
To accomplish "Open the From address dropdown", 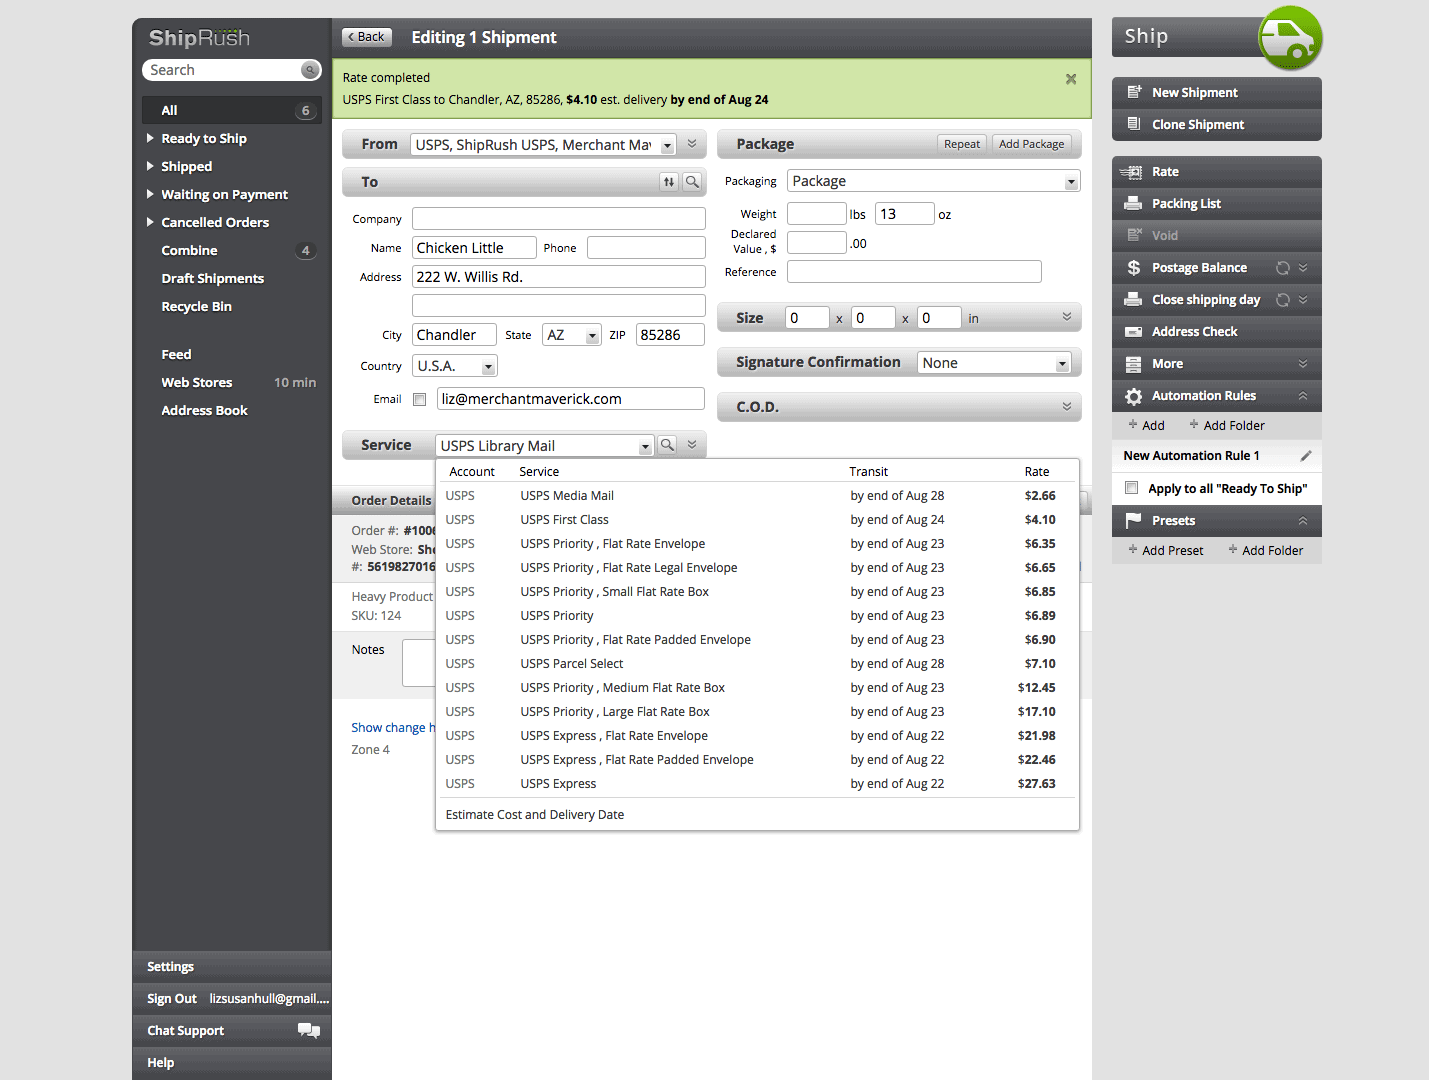I will coord(667,145).
